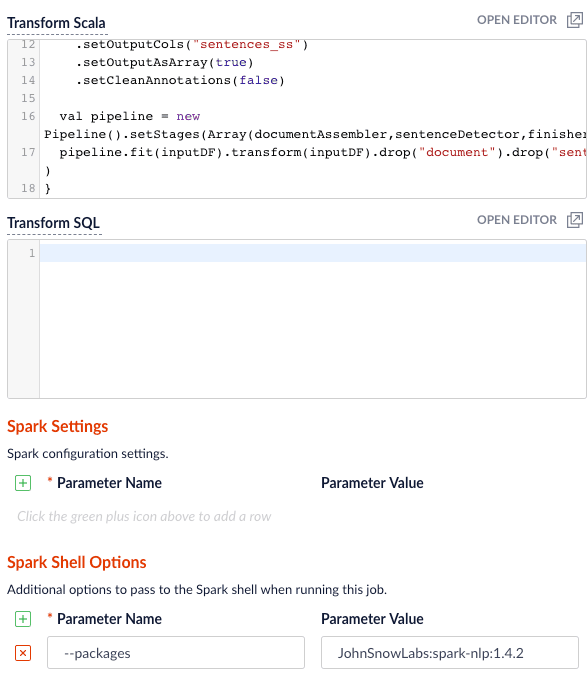Click Parameter Name header under Spark Shell Options
Viewport: 588px width, 676px height.
[109, 619]
